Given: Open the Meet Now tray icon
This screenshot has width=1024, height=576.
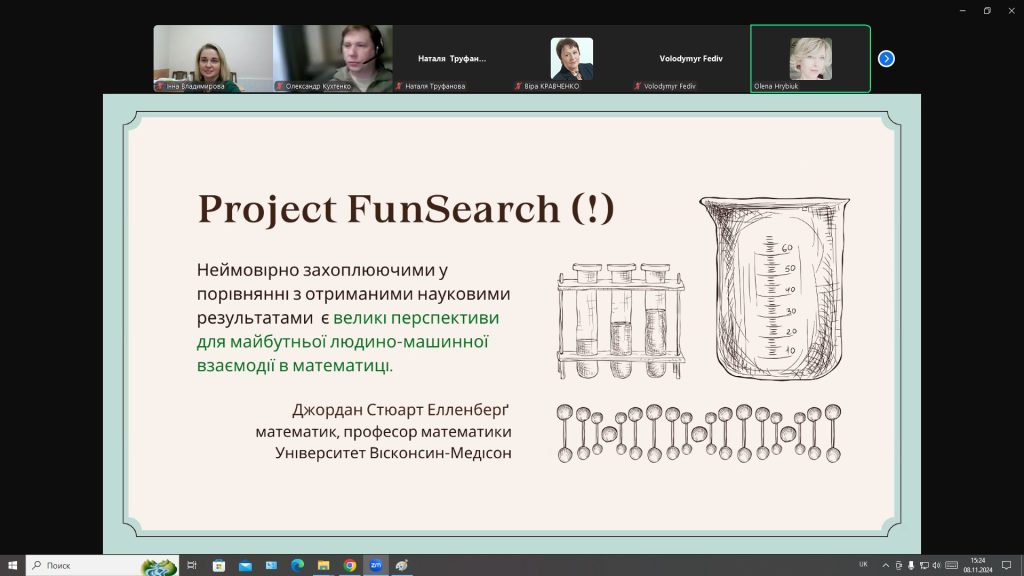Looking at the screenshot, I should [899, 566].
